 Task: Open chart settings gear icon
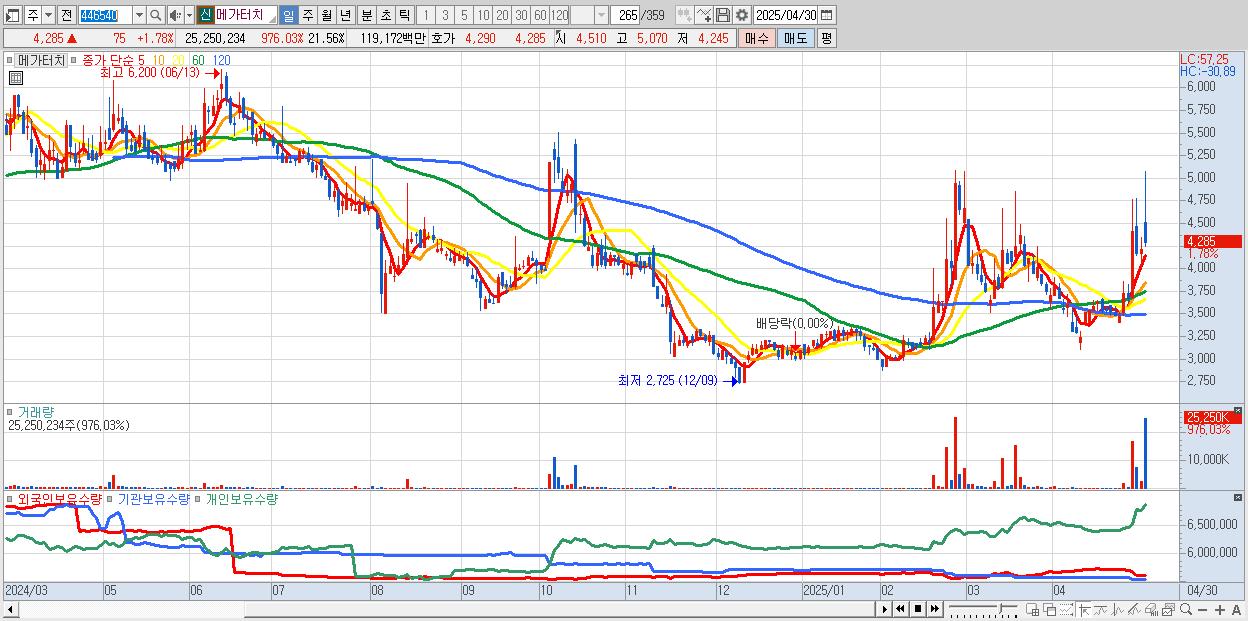742,15
